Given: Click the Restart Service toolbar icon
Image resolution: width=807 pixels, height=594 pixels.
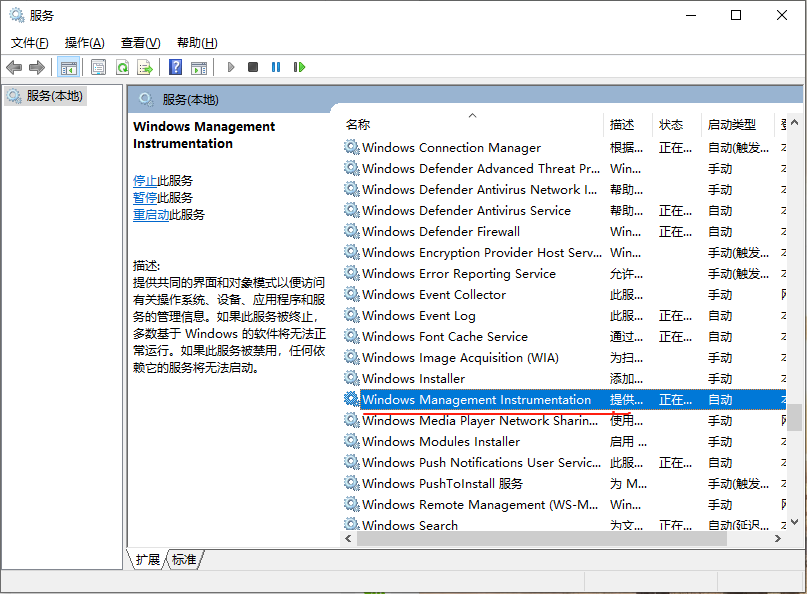Looking at the screenshot, I should tap(299, 67).
